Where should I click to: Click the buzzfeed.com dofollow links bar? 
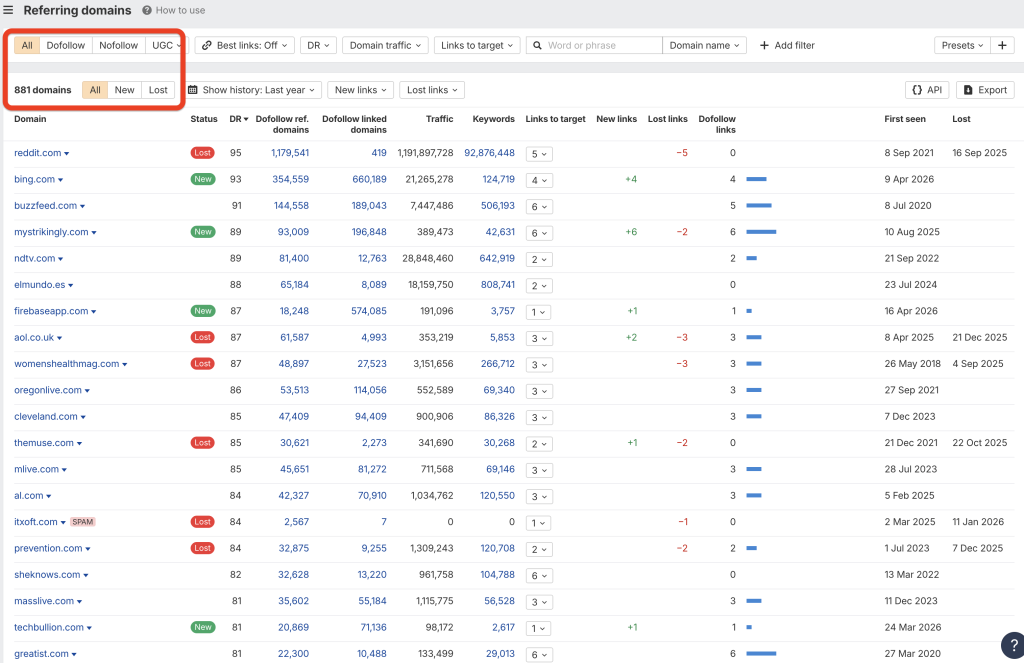[759, 206]
